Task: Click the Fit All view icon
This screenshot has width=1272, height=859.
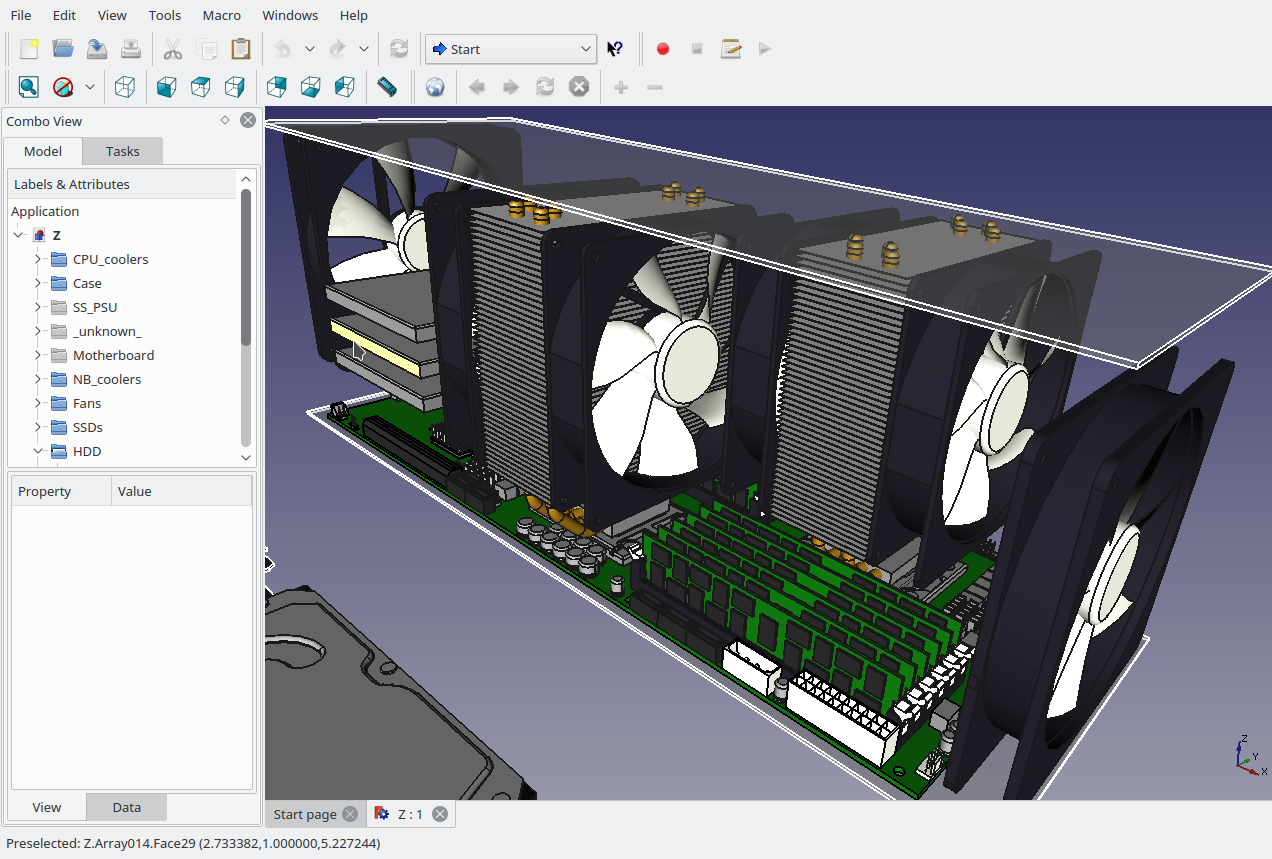Action: [x=28, y=87]
